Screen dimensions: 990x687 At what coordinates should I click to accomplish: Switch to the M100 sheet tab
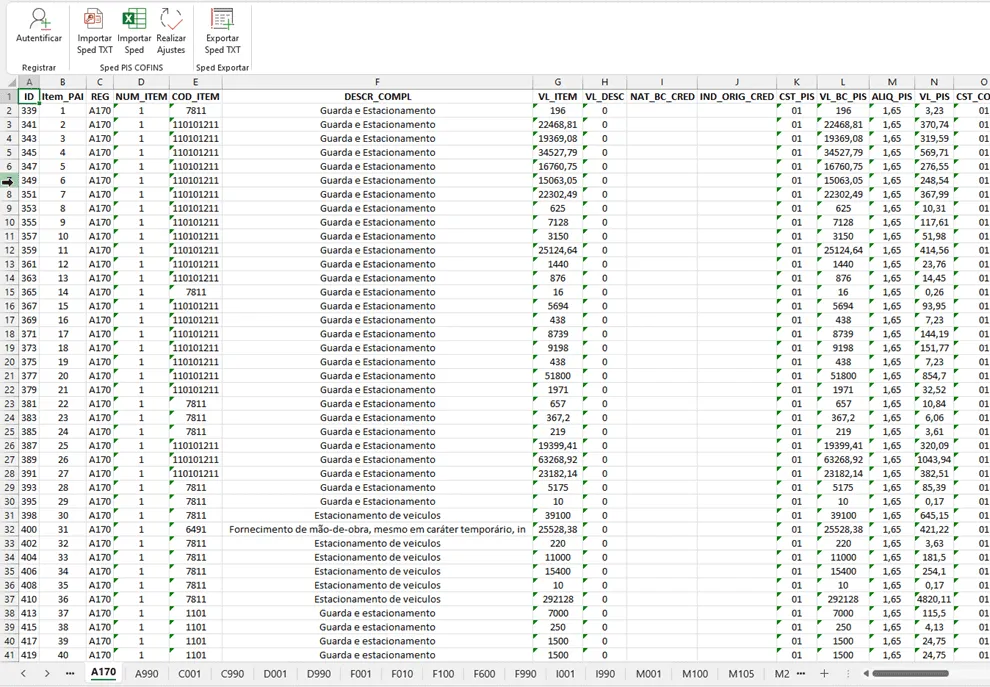(x=695, y=674)
